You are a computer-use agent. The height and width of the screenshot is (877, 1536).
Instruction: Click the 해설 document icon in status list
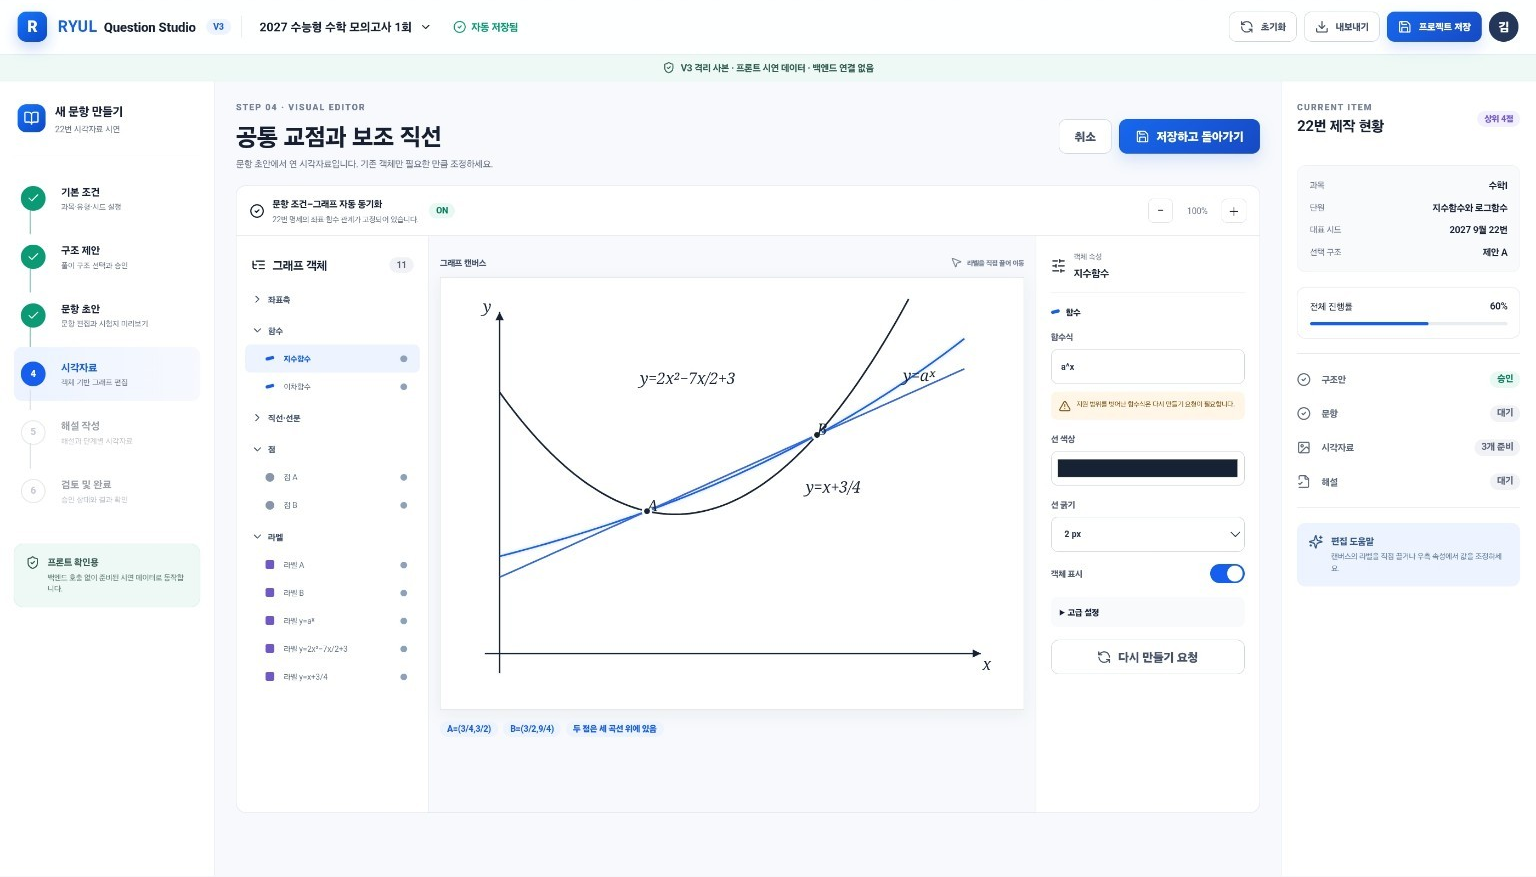tap(1303, 481)
